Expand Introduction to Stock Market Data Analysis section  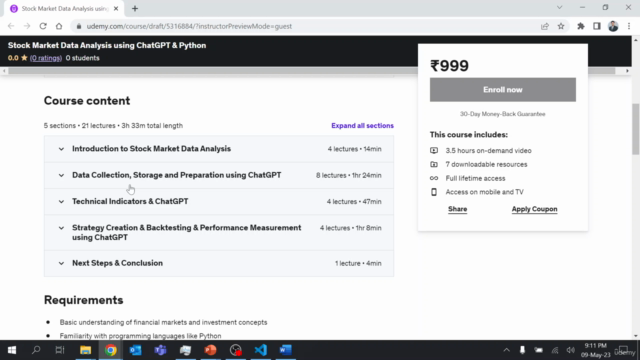click(x=219, y=149)
